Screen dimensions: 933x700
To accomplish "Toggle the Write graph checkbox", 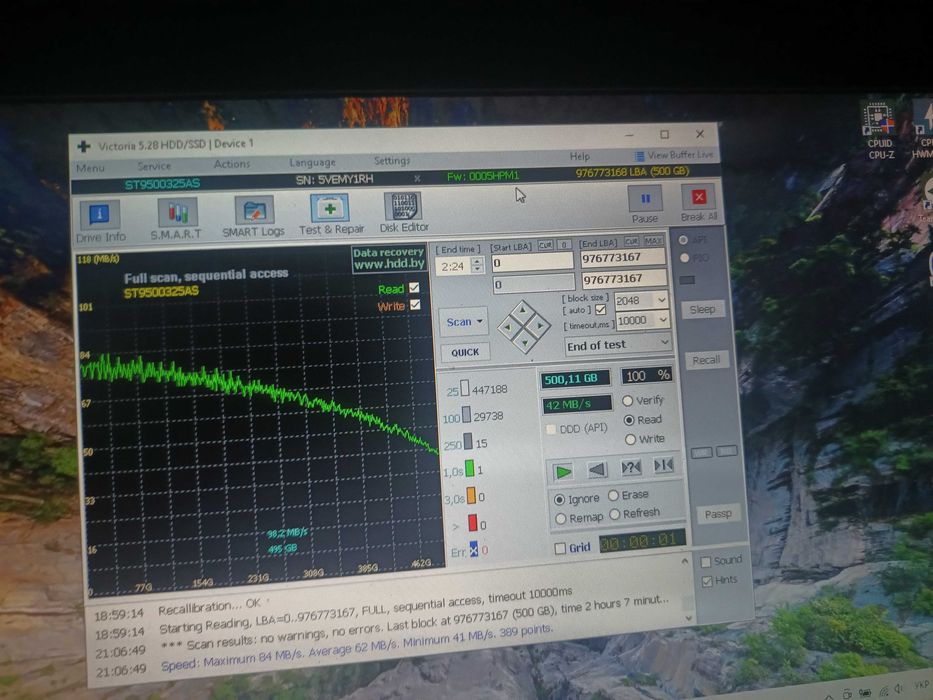I will pos(415,305).
